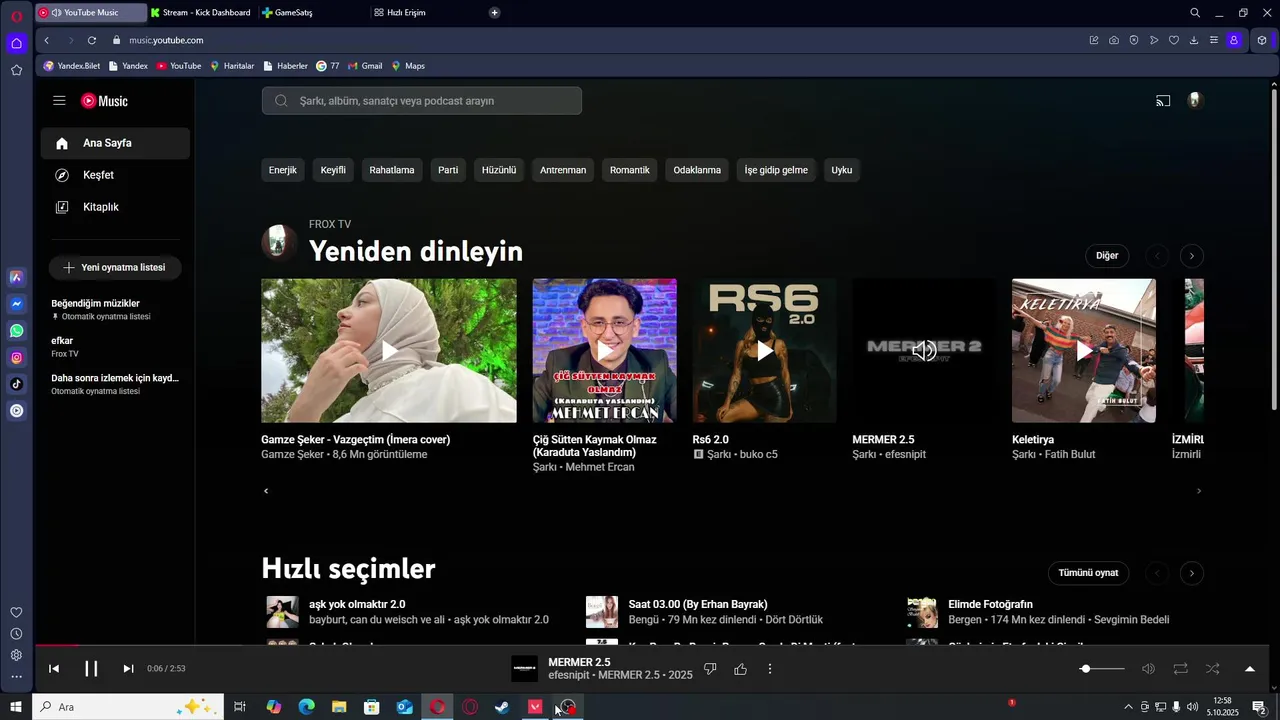Open Opera downloads icon in toolbar
The width and height of the screenshot is (1280, 720).
click(x=1194, y=40)
